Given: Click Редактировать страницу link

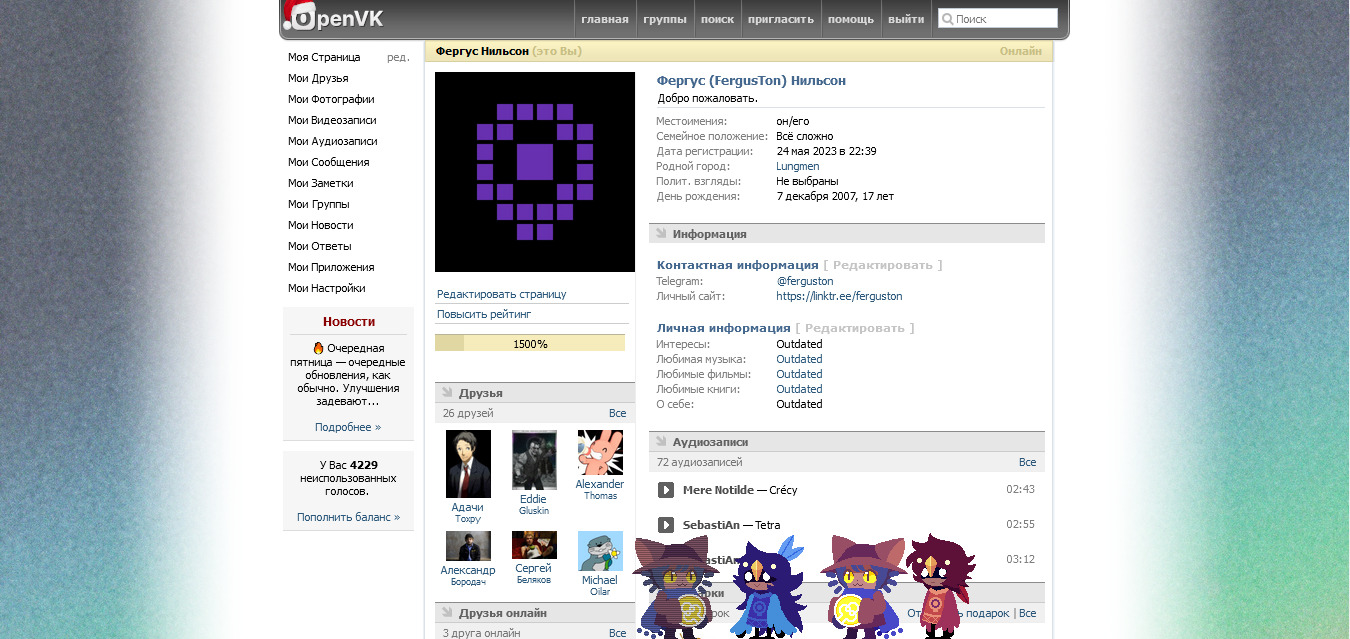Looking at the screenshot, I should 502,294.
